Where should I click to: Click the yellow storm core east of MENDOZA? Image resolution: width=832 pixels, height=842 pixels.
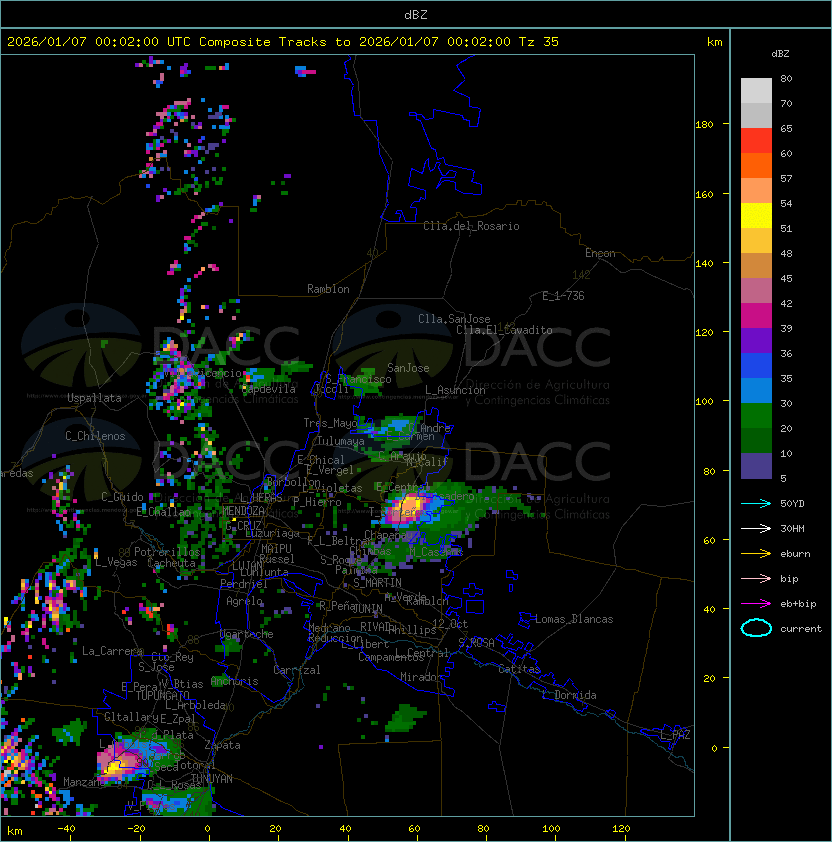coord(411,506)
